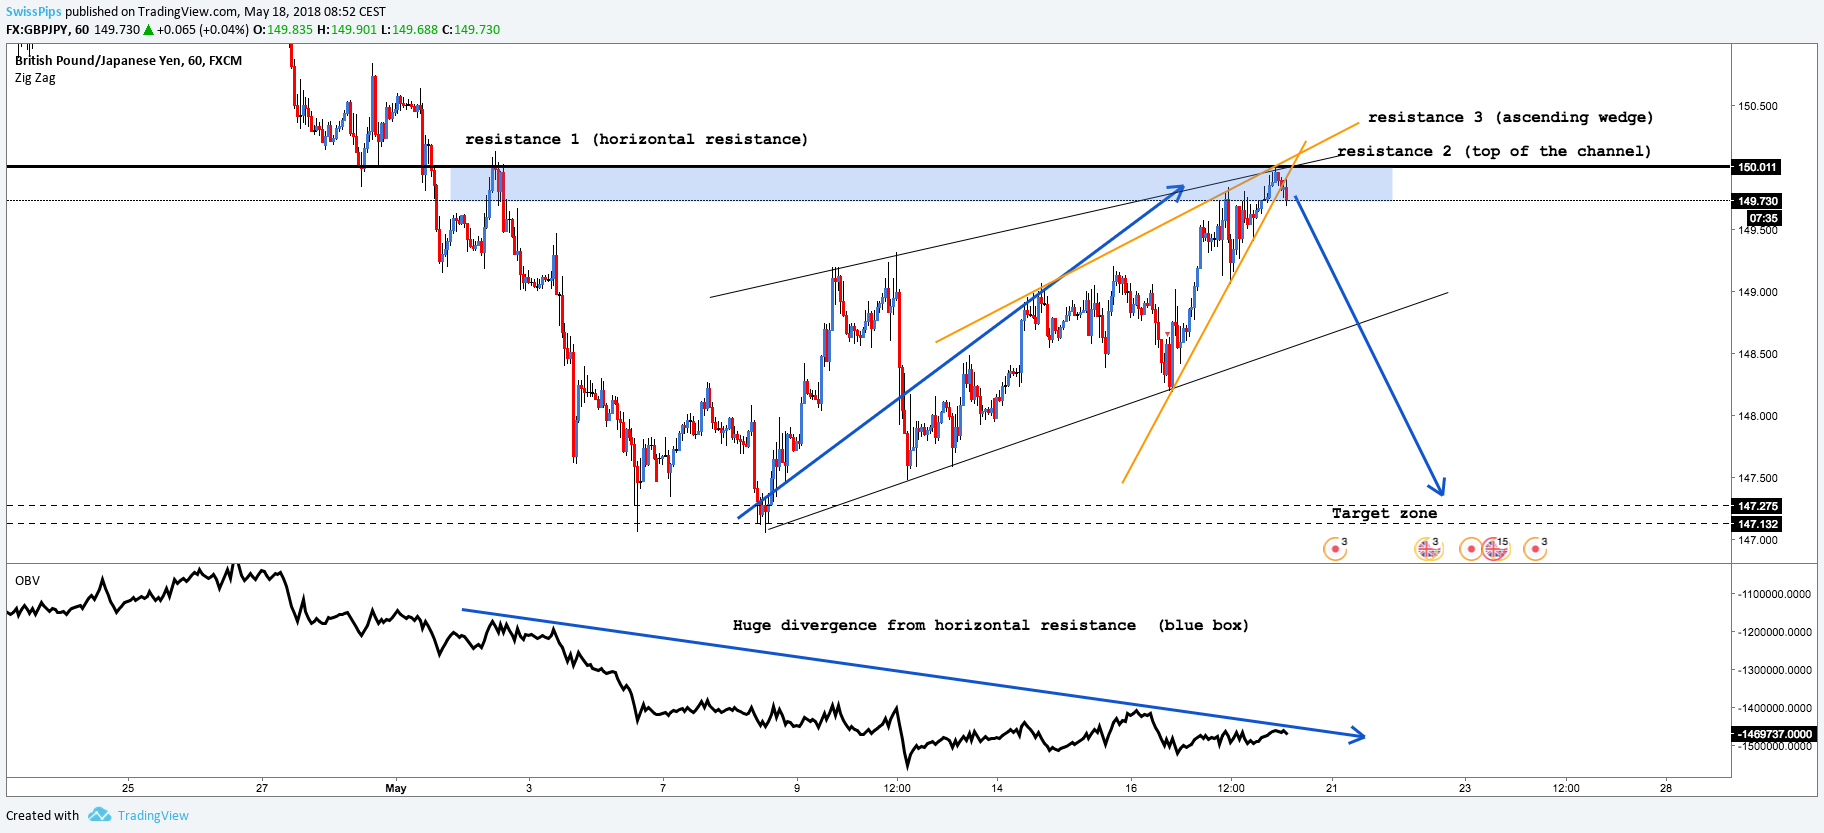Open the SwissPips author link
The width and height of the screenshot is (1824, 833).
34,12
